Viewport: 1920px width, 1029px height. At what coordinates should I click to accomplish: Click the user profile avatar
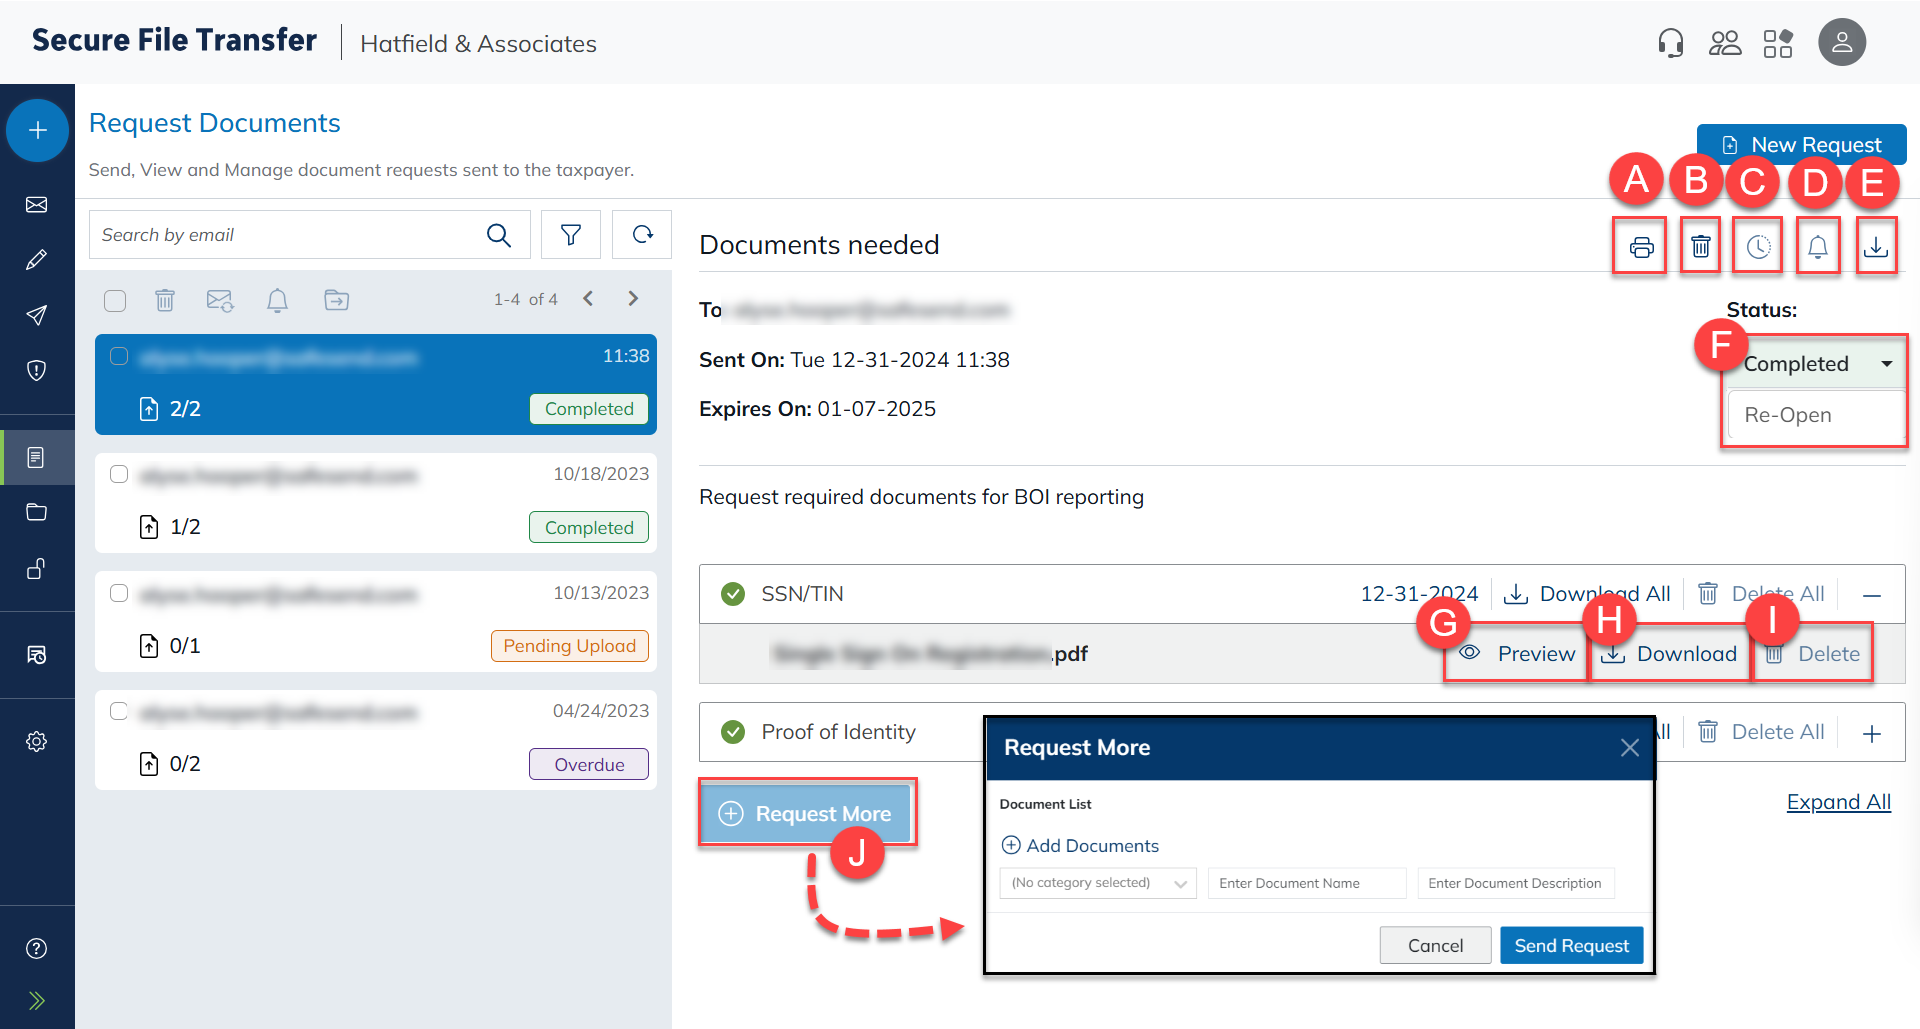(x=1841, y=43)
